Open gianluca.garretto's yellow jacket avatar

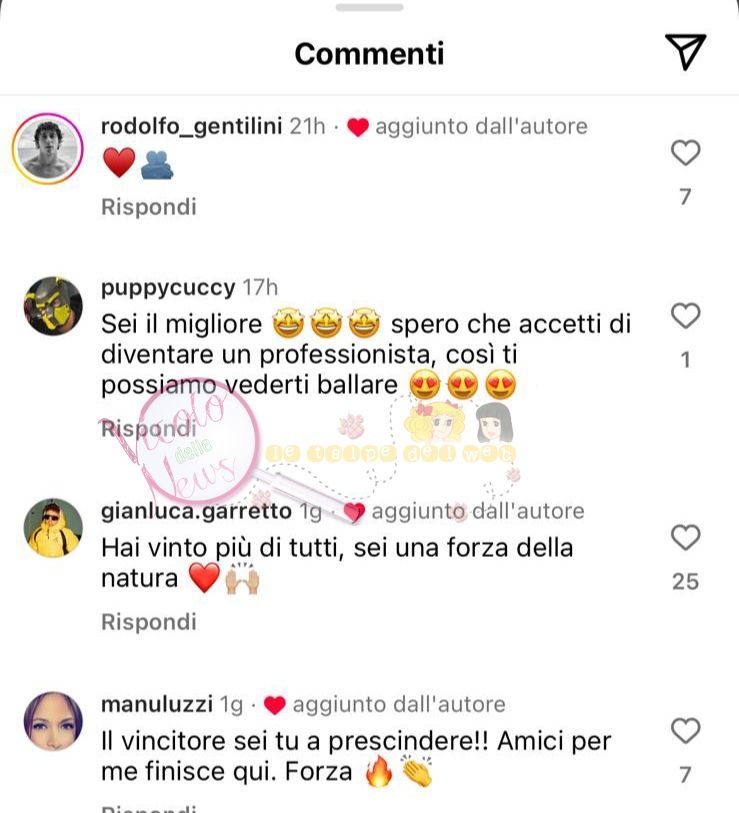click(53, 528)
